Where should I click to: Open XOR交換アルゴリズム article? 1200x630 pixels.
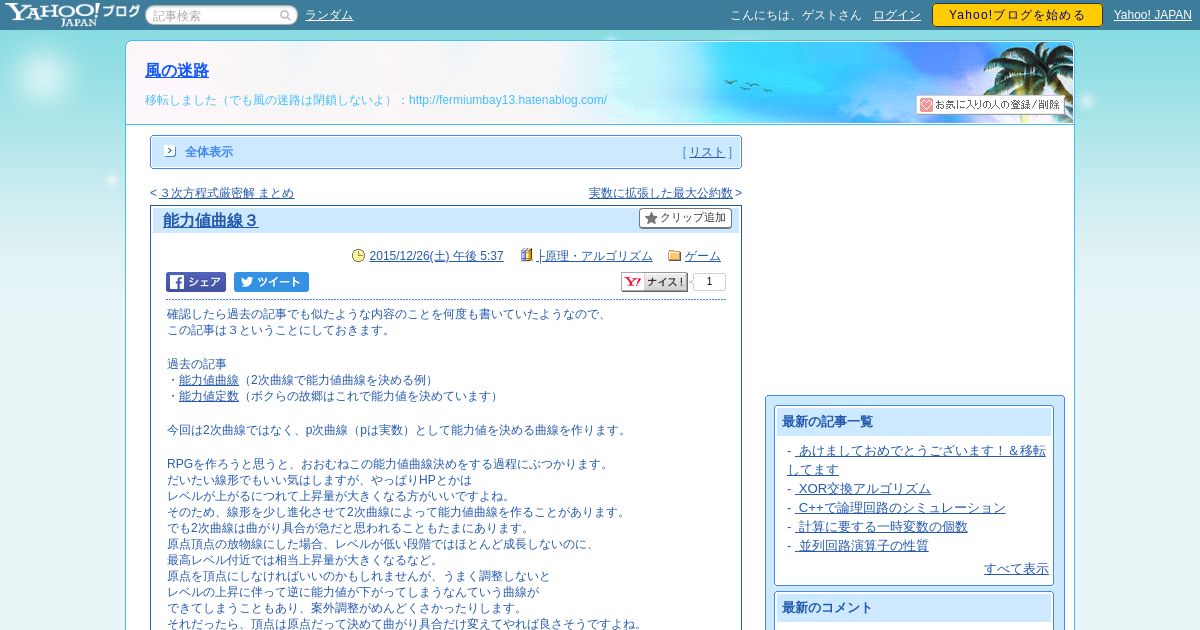pyautogui.click(x=863, y=489)
